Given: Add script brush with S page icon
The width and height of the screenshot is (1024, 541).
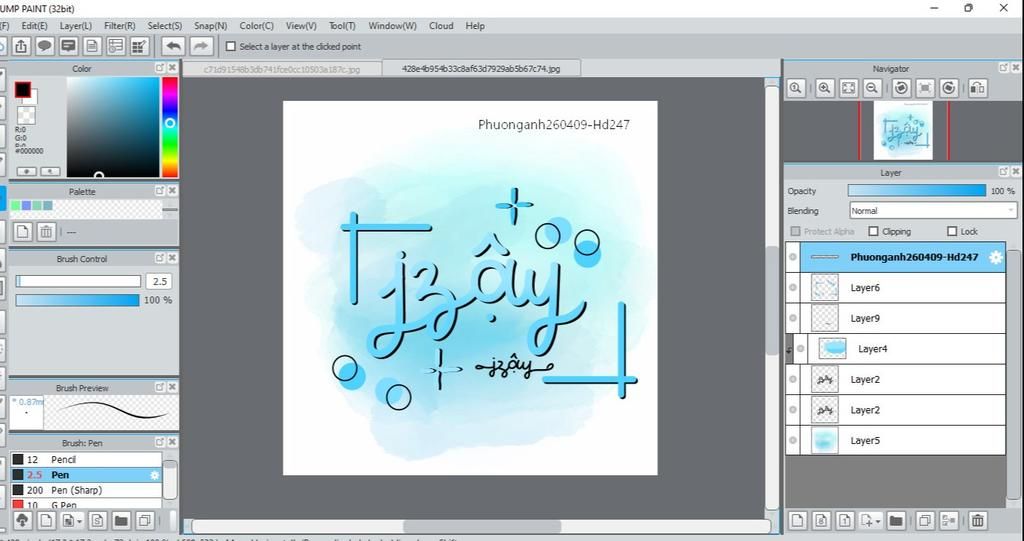Looking at the screenshot, I should tap(97, 521).
